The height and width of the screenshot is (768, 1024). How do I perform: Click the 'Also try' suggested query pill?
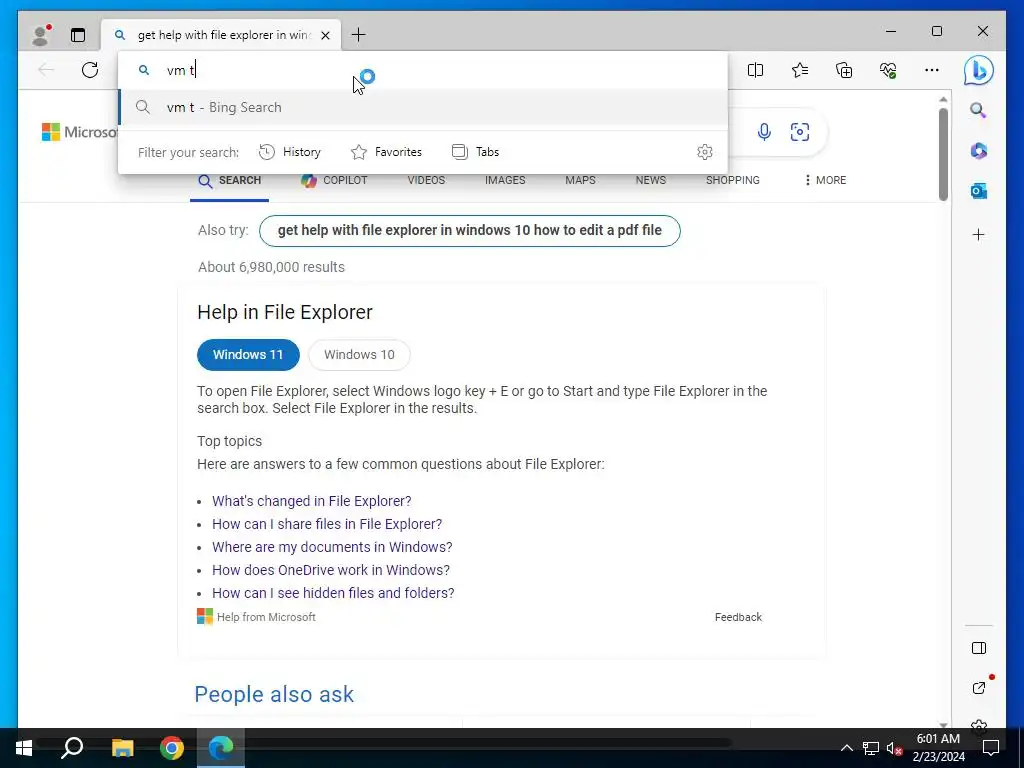(470, 231)
